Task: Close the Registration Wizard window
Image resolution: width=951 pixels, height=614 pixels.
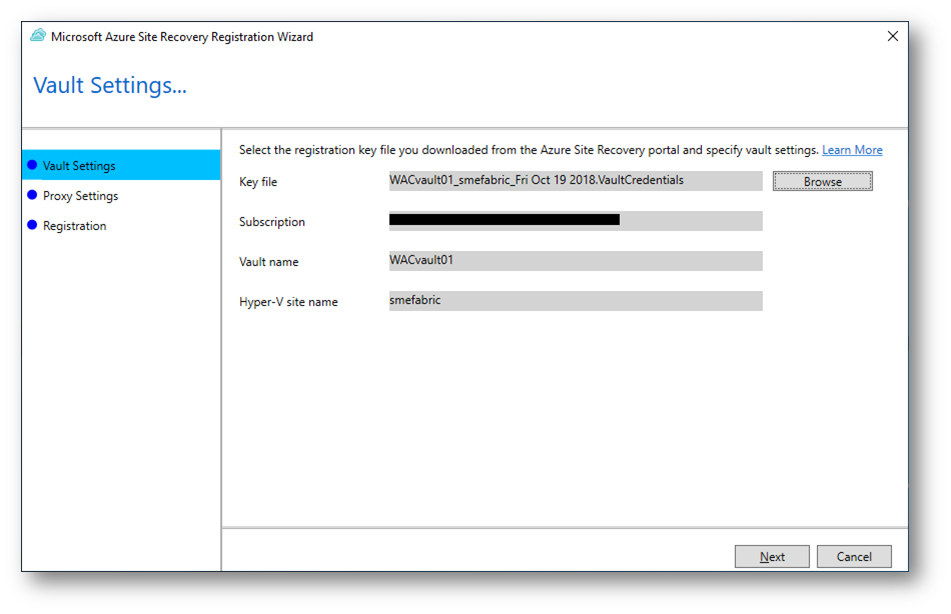Action: pos(893,36)
